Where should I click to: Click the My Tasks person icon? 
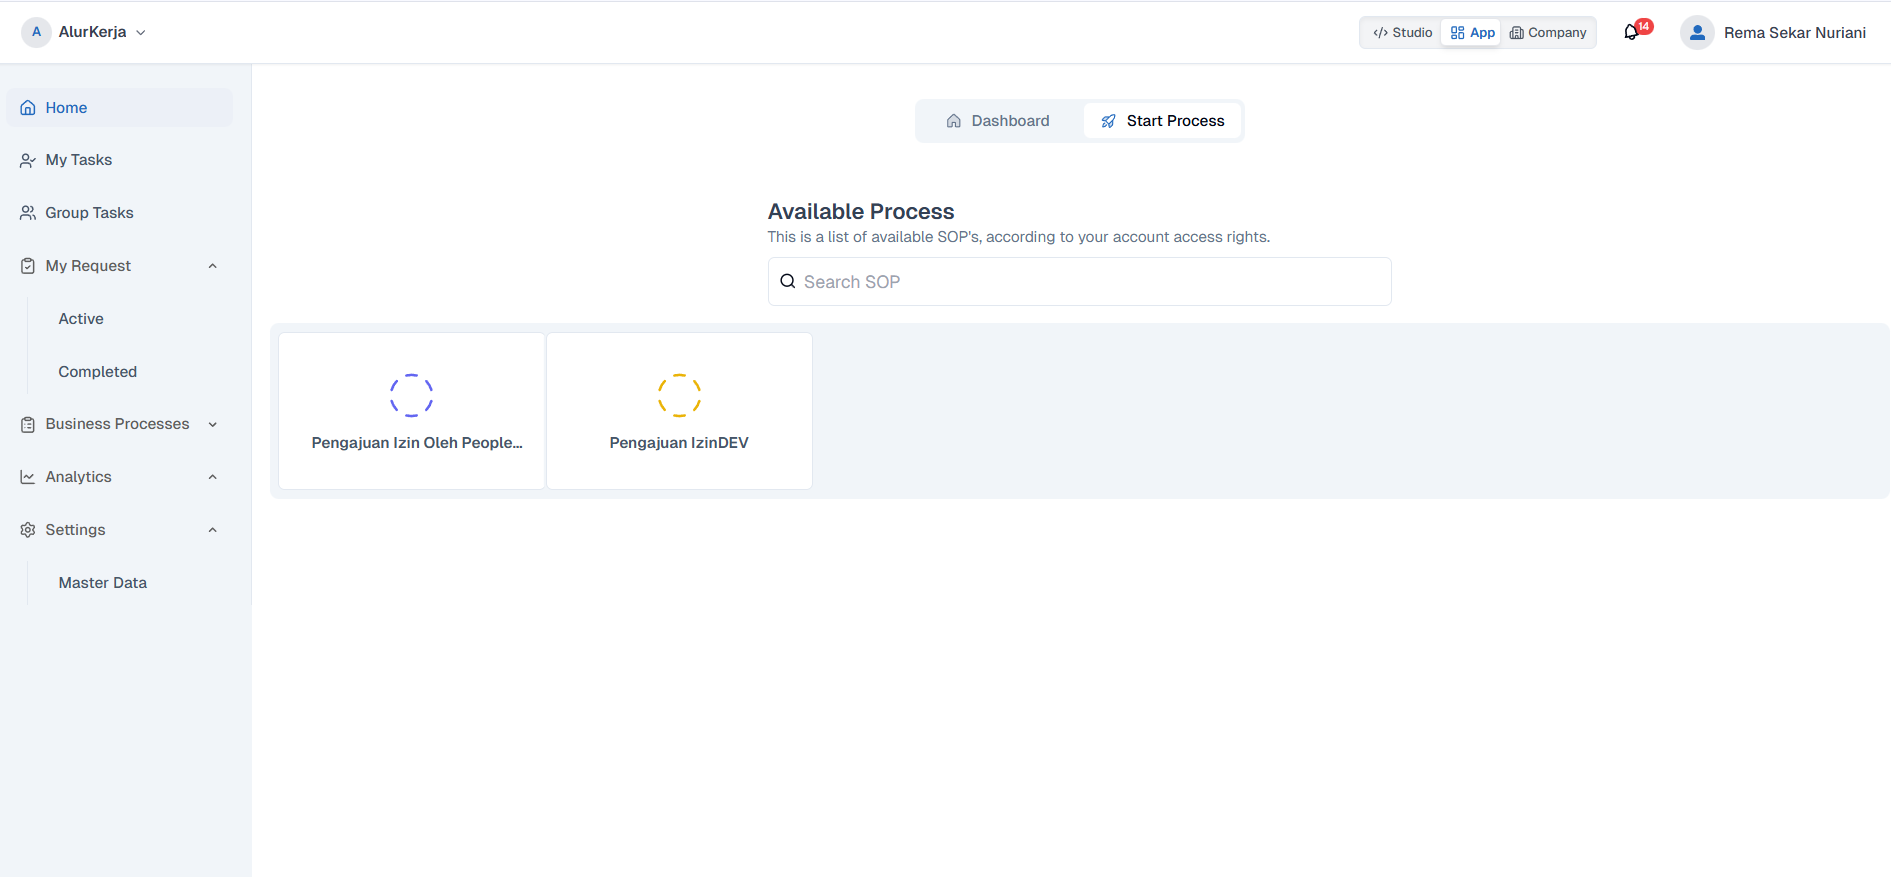[x=28, y=160]
